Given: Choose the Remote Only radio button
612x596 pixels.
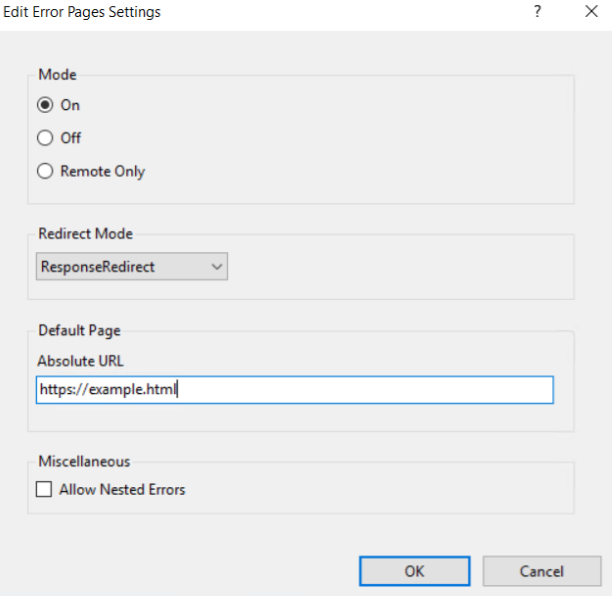Looking at the screenshot, I should tap(45, 171).
